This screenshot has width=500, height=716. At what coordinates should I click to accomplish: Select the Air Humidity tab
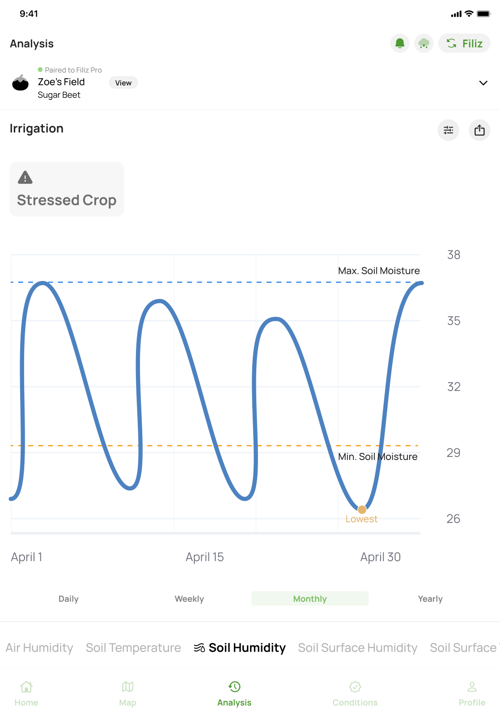39,648
